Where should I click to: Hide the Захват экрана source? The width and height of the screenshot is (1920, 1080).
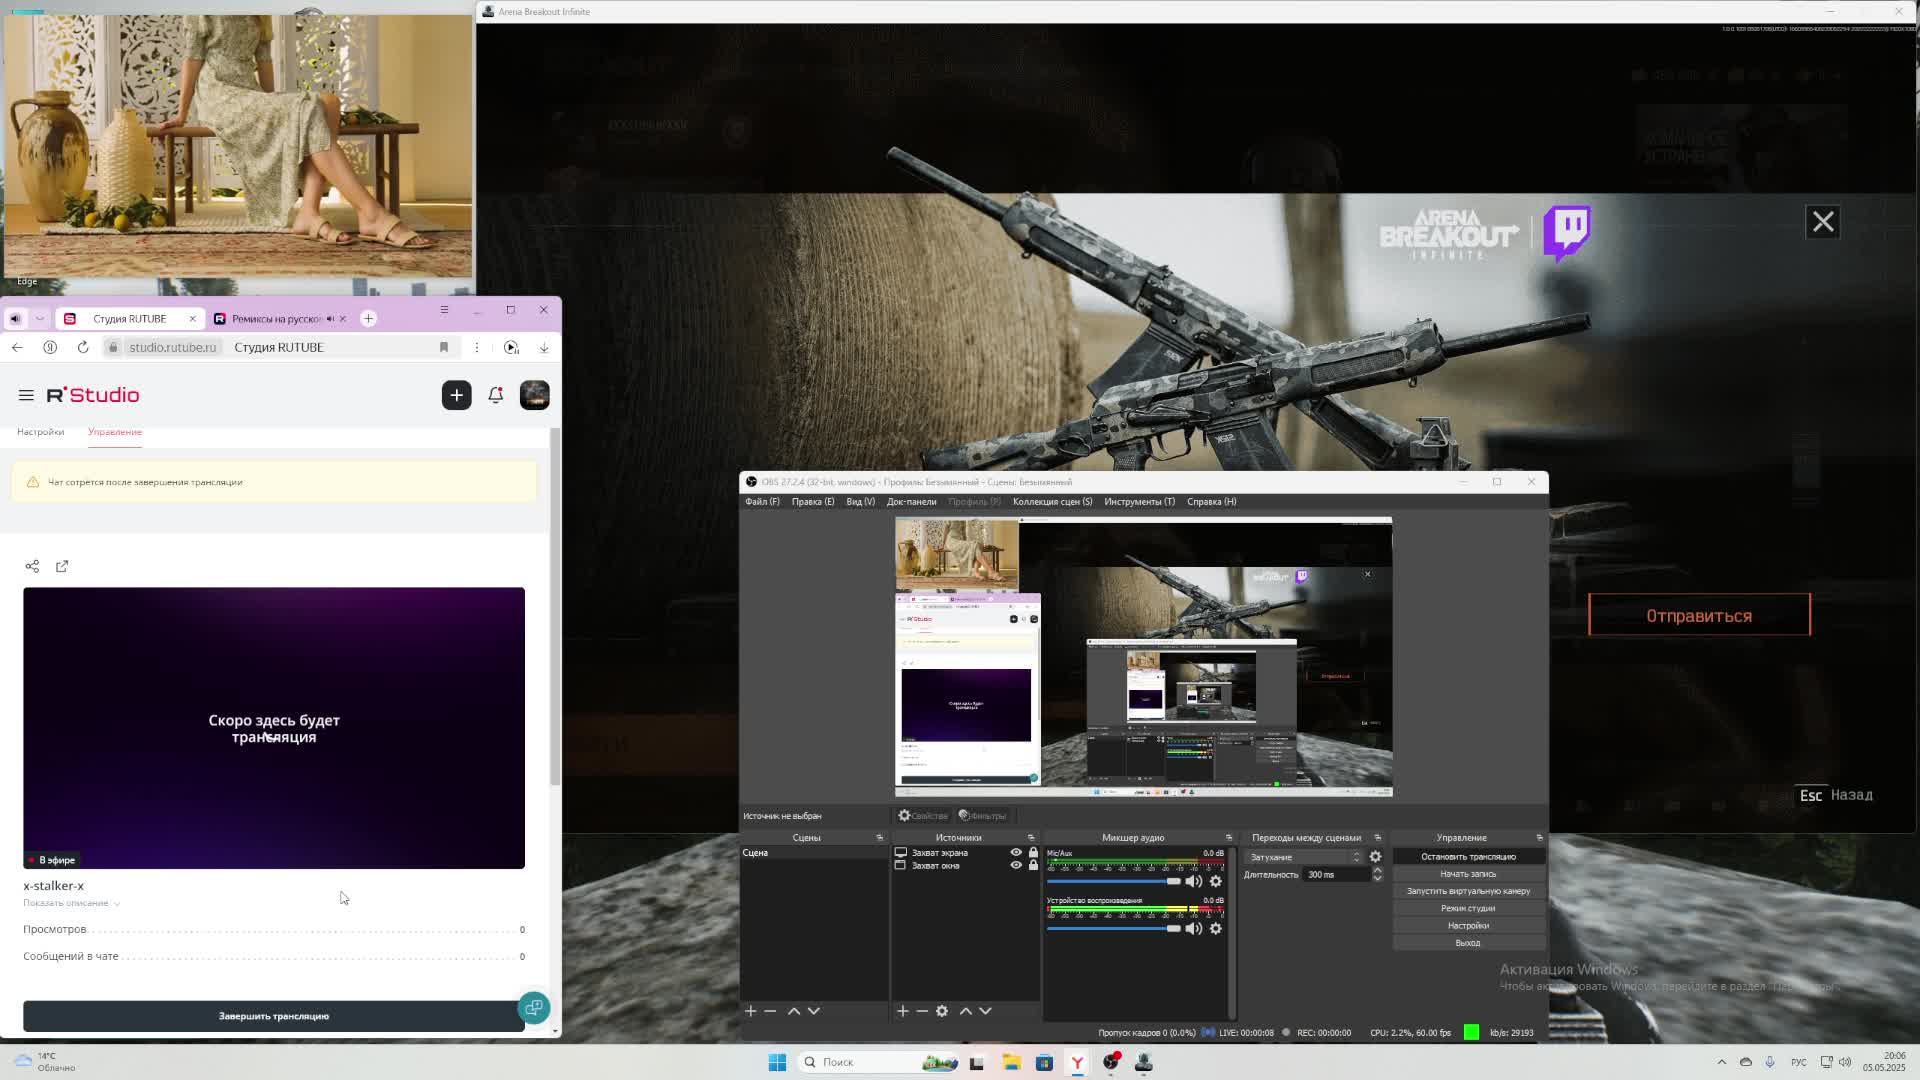[x=1016, y=853]
